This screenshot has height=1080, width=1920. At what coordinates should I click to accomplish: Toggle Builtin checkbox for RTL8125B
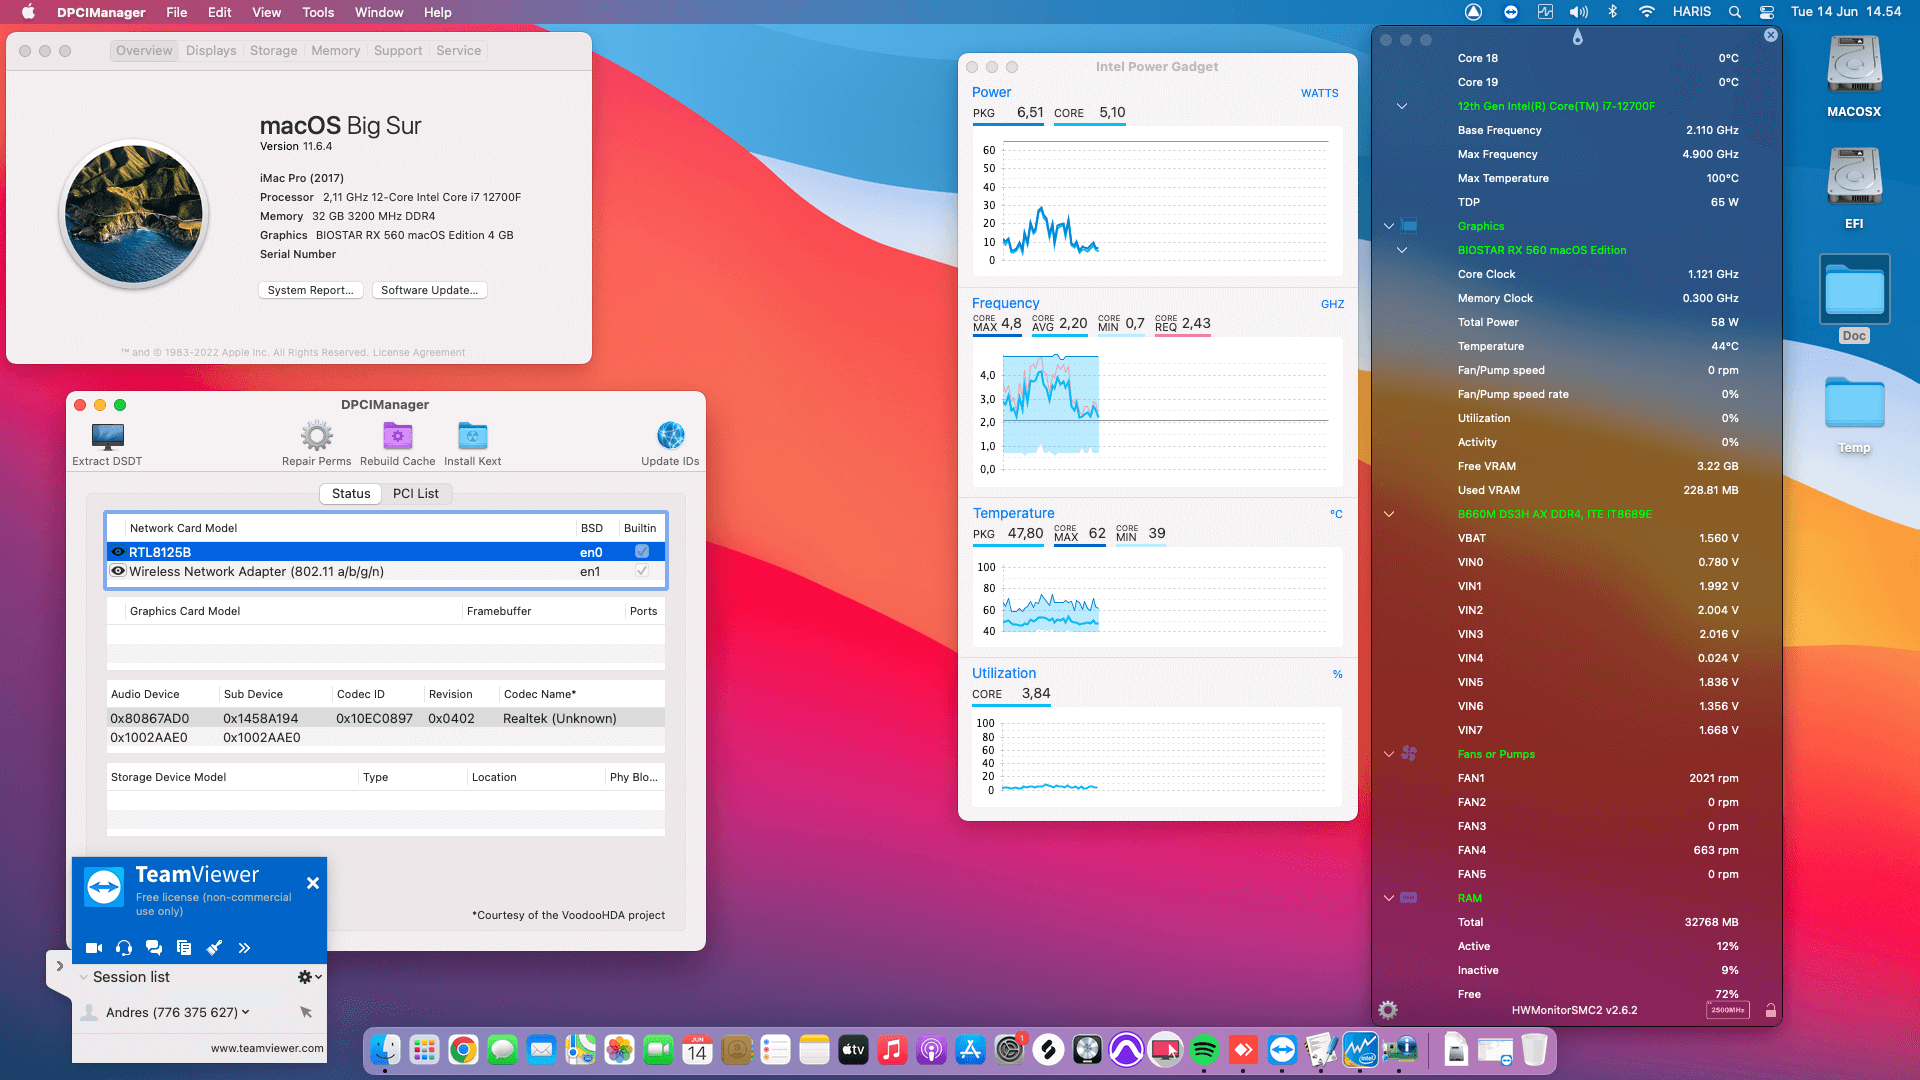tap(642, 552)
